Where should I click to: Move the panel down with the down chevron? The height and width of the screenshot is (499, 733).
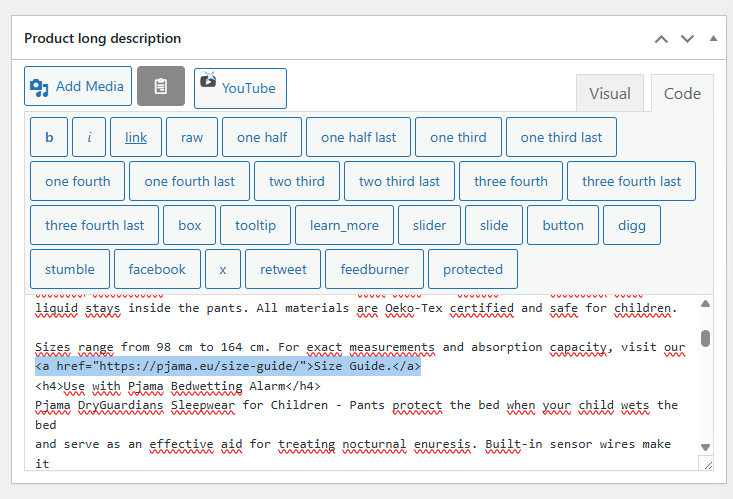coord(687,39)
